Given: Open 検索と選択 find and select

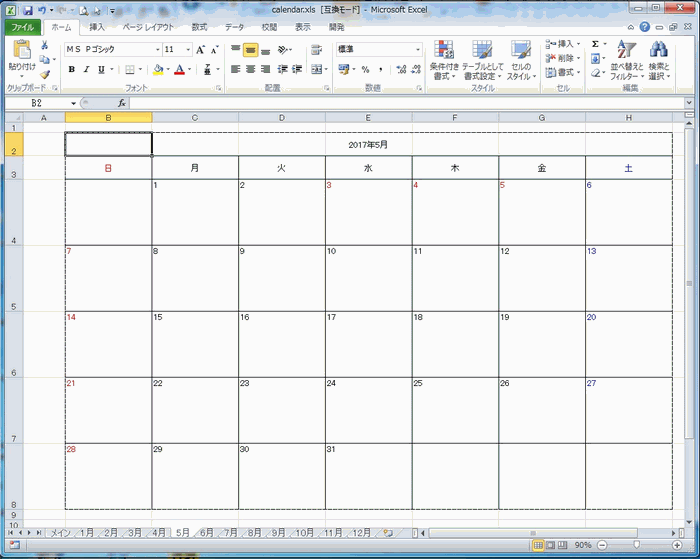Looking at the screenshot, I should point(659,60).
